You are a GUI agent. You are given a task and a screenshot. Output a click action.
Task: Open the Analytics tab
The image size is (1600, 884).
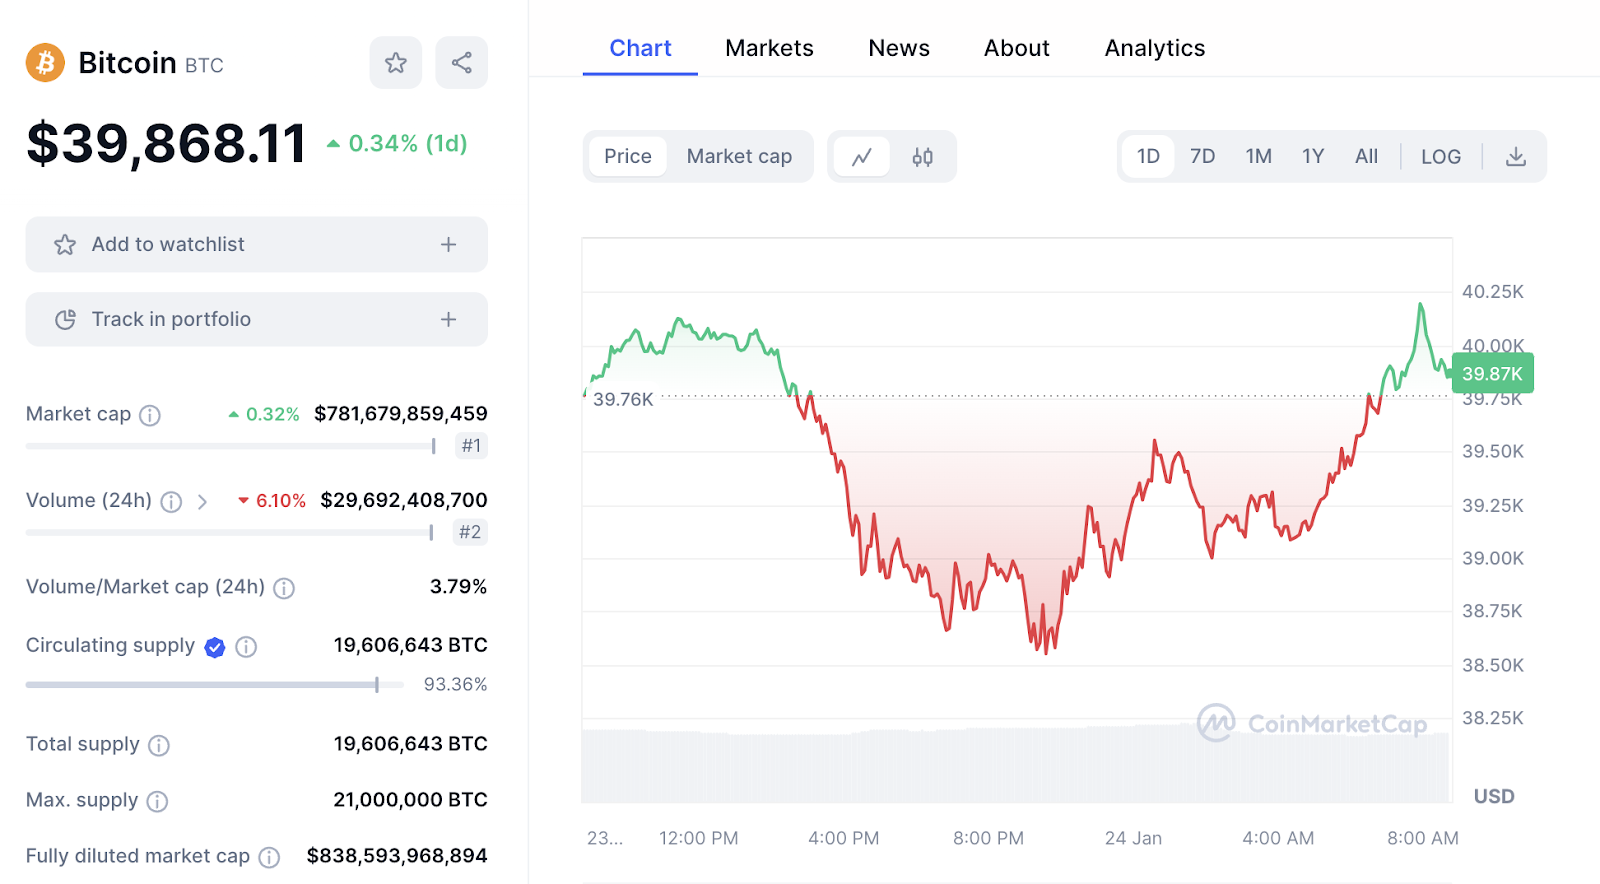point(1154,48)
